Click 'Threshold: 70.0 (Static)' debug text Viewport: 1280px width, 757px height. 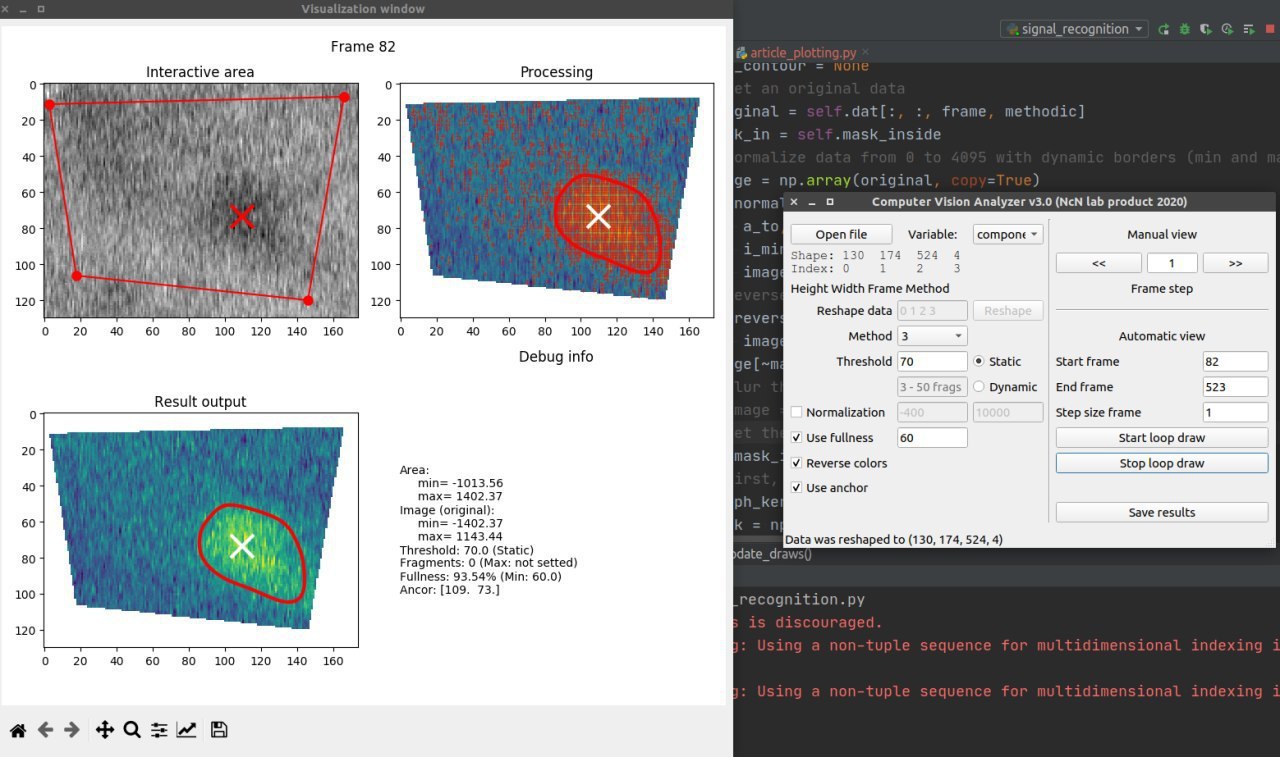click(466, 550)
